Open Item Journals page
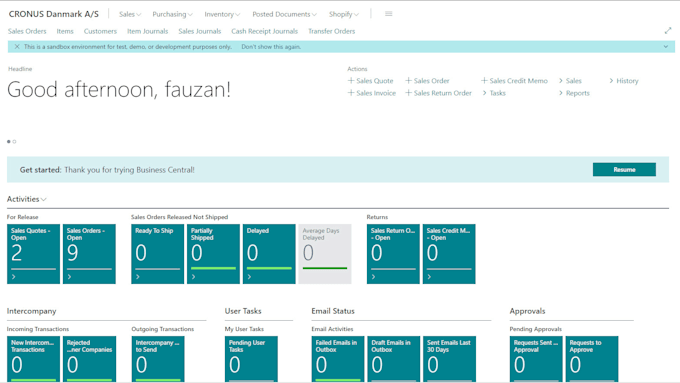Viewport: 680px width, 383px height. click(x=147, y=31)
